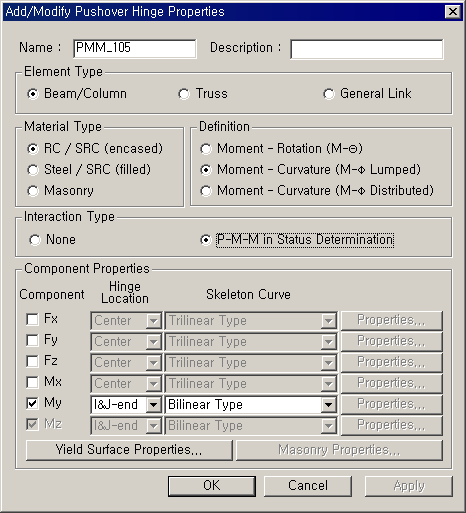
Task: Open Fy skeleton curve dropdown
Action: coord(328,342)
